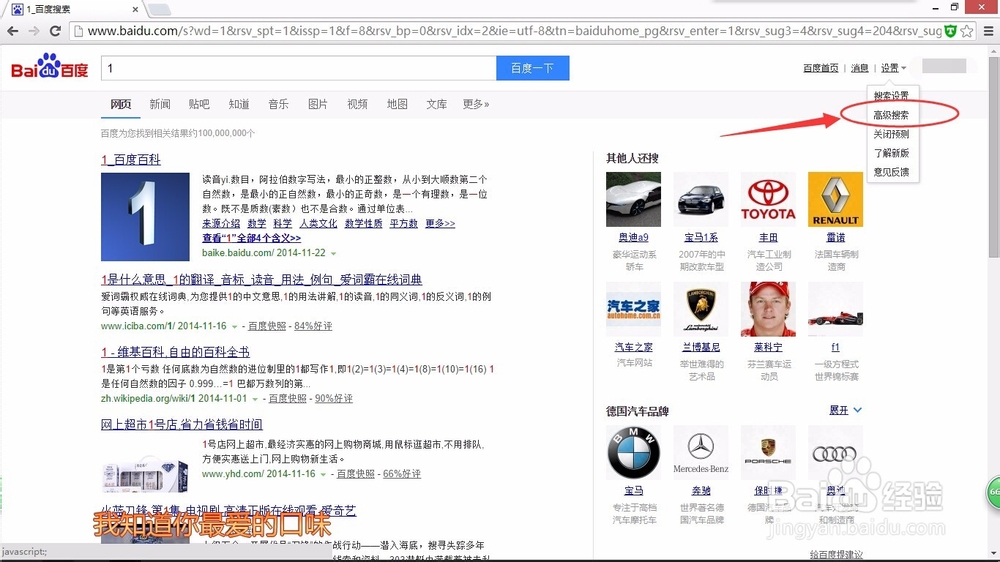The width and height of the screenshot is (1000, 562).
Task: Click the Renault logo thumbnail
Action: pos(835,199)
